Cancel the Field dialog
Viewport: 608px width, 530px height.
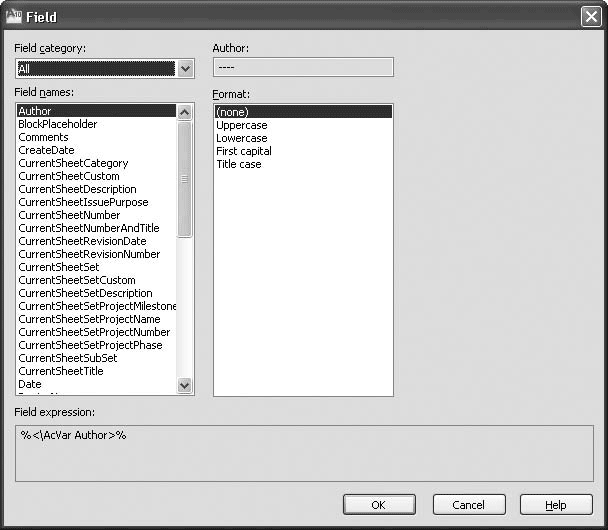[469, 505]
